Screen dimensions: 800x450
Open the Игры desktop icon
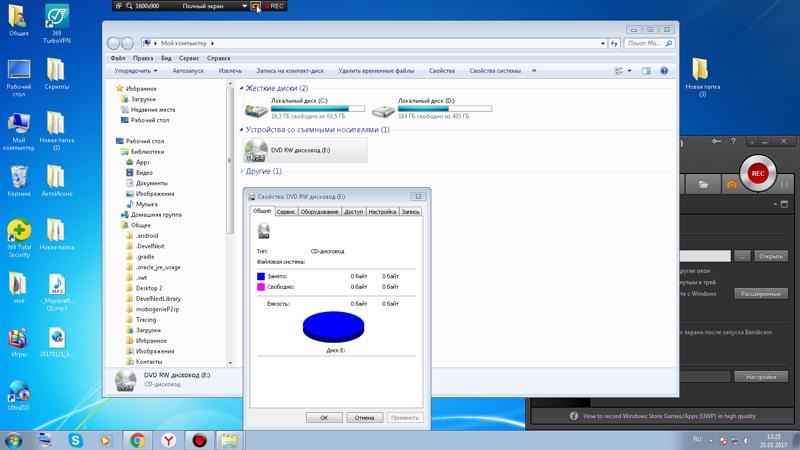(x=18, y=343)
